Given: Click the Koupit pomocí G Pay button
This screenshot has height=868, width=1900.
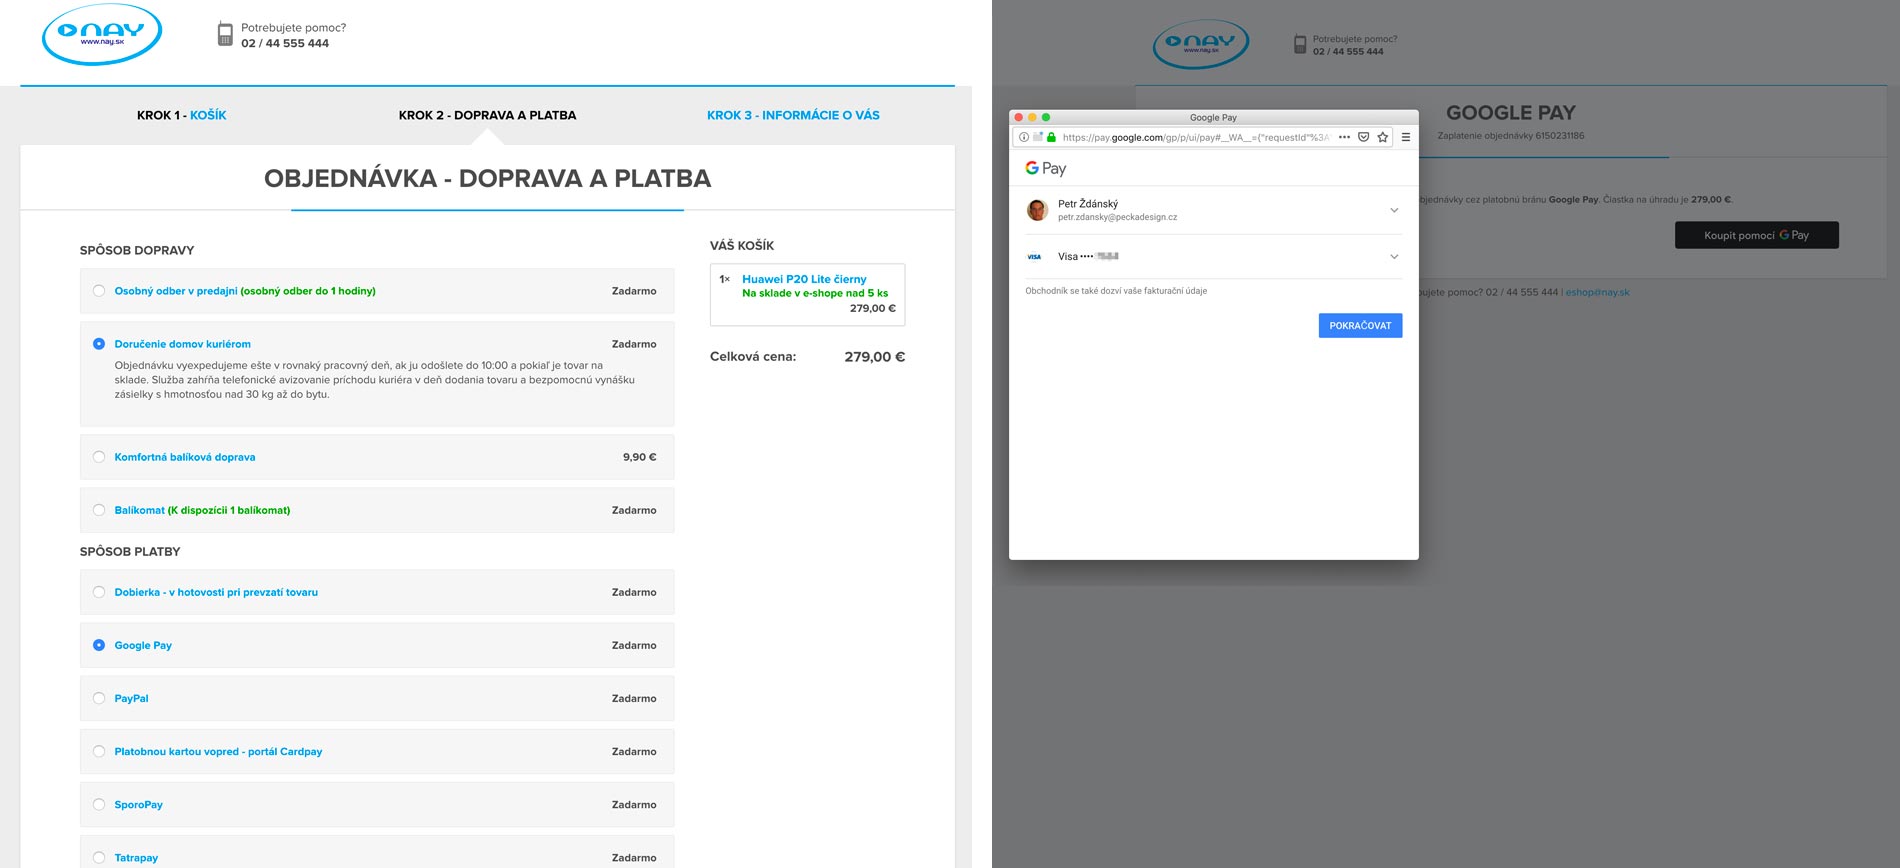Looking at the screenshot, I should pyautogui.click(x=1757, y=235).
